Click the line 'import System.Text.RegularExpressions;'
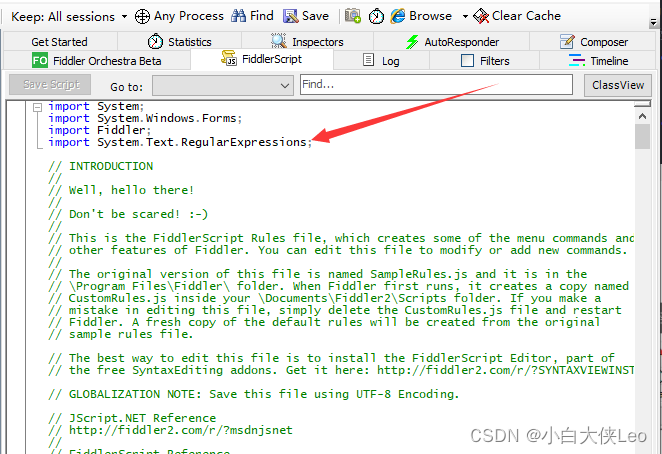The image size is (662, 454). click(180, 142)
